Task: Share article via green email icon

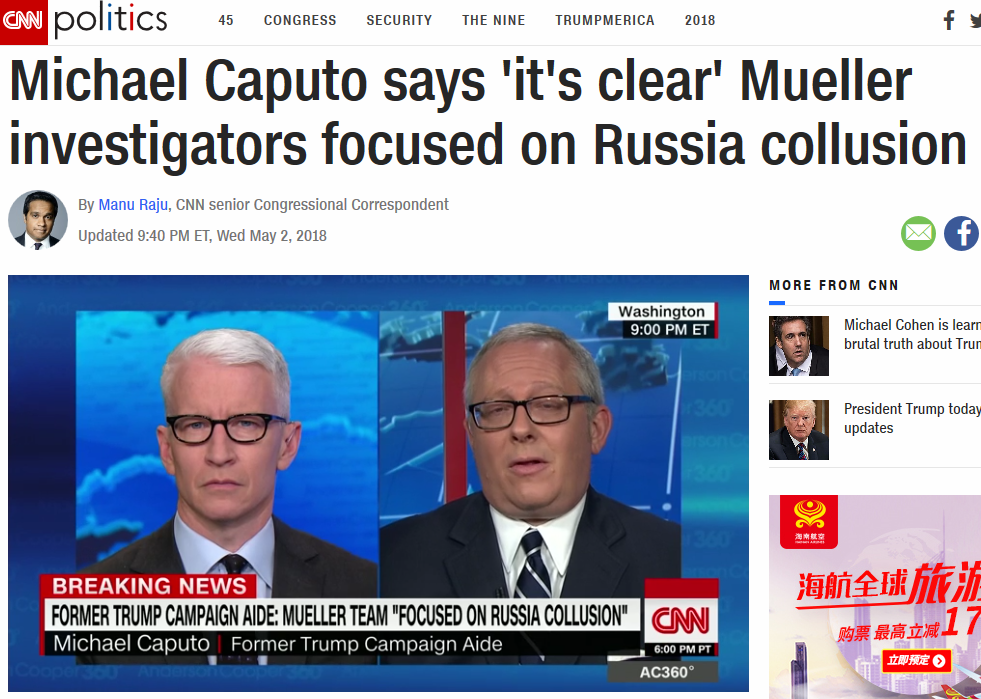Action: point(918,233)
